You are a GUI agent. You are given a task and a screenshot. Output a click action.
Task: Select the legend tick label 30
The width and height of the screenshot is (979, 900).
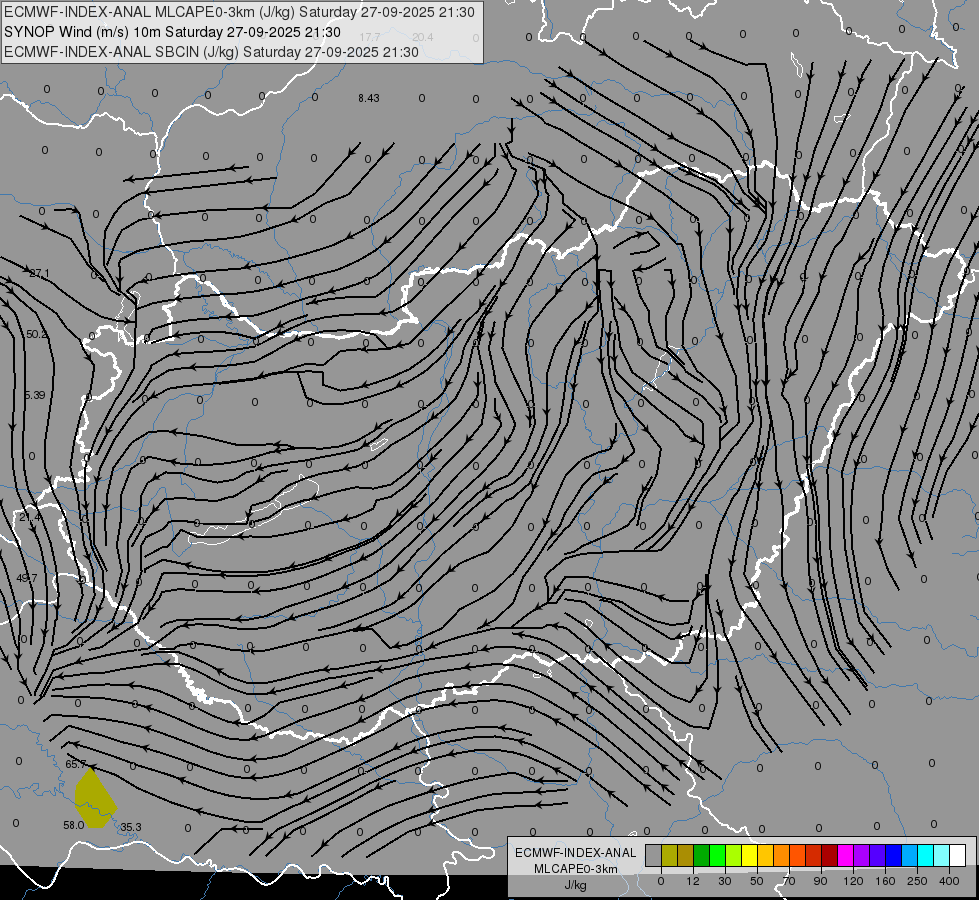[725, 882]
